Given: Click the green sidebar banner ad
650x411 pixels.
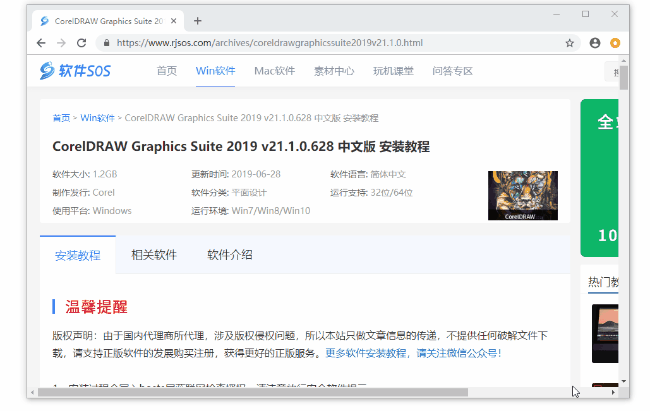Looking at the screenshot, I should [599, 178].
